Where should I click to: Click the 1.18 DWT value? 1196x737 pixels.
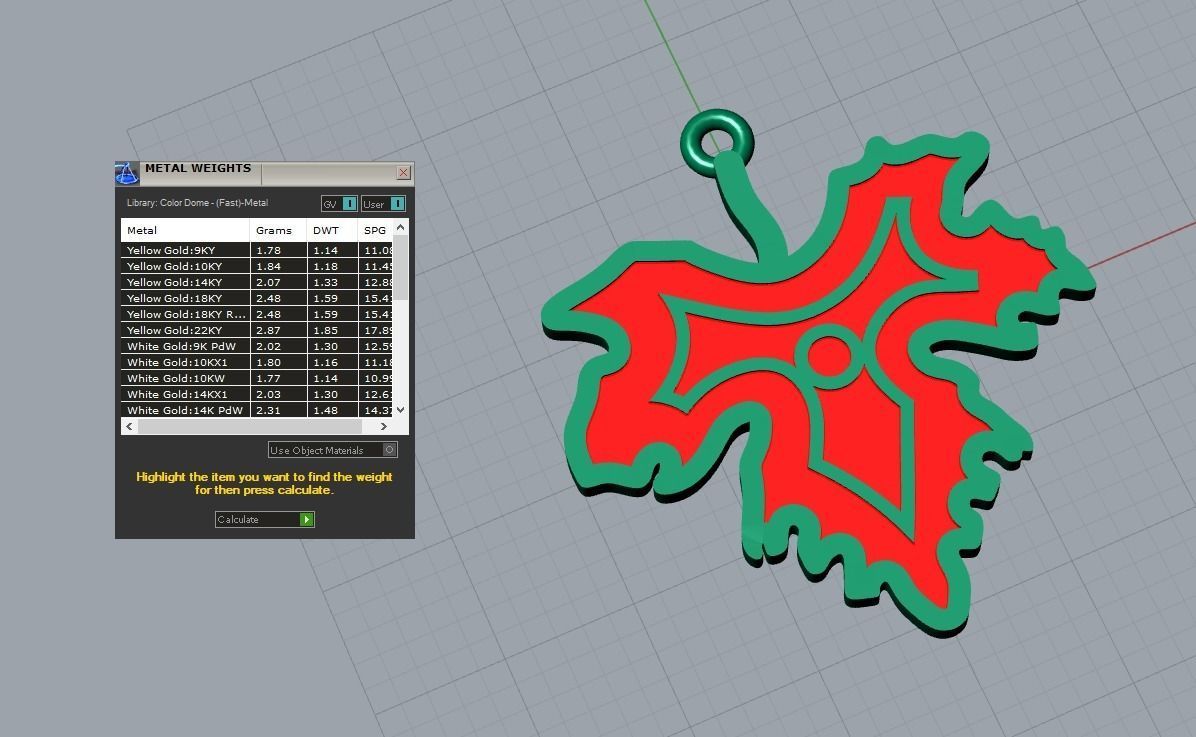pyautogui.click(x=326, y=266)
